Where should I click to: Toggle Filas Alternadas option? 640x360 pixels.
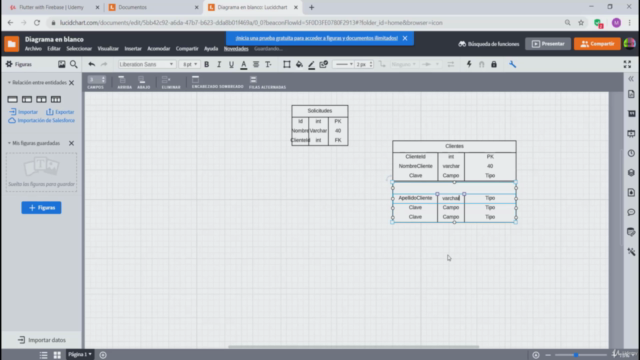tap(267, 82)
